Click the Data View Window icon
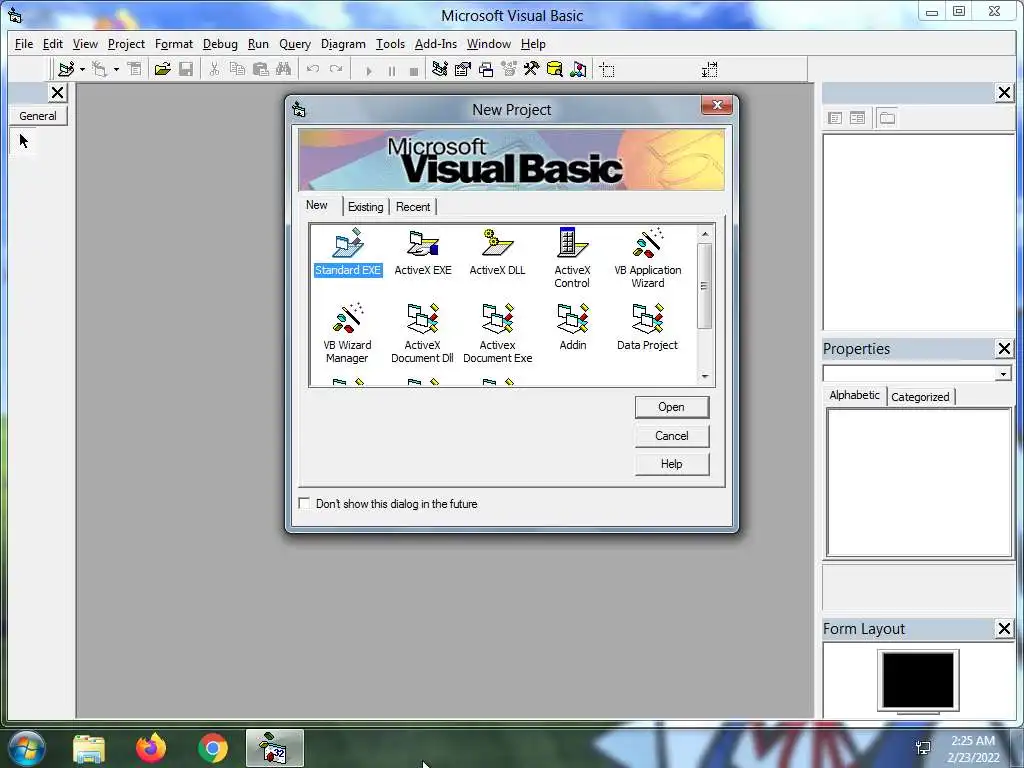The height and width of the screenshot is (768, 1024). point(554,69)
